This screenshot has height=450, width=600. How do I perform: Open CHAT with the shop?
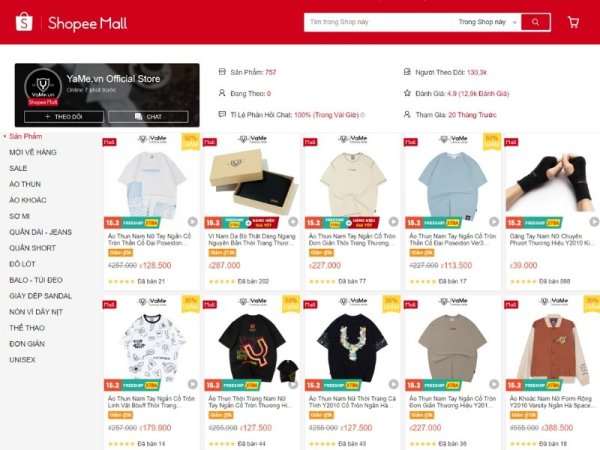coord(148,117)
